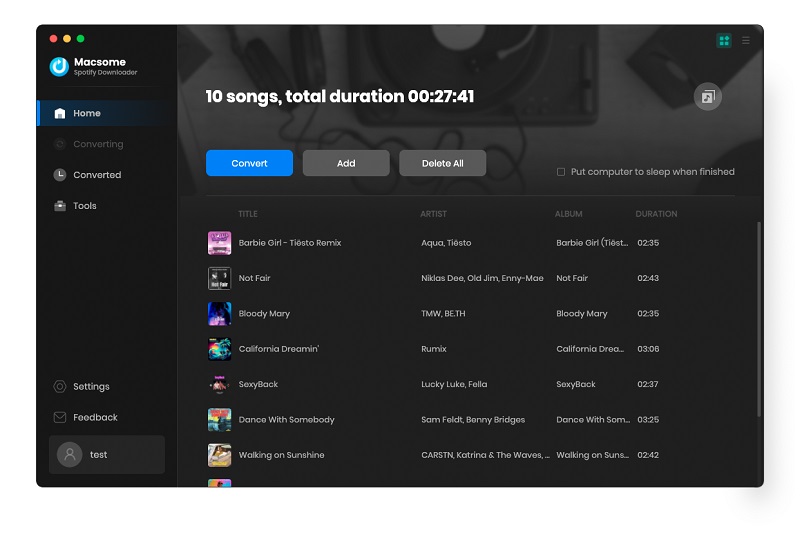Click Bloody Mary album cover thumbnail
800x535 pixels.
(x=219, y=314)
